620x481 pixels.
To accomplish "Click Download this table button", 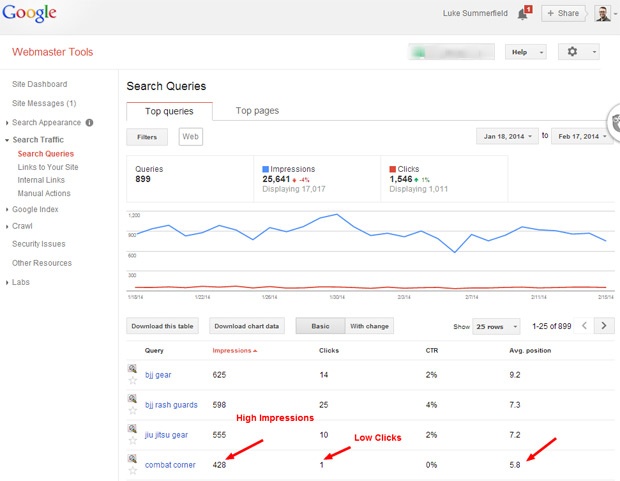I will (163, 326).
